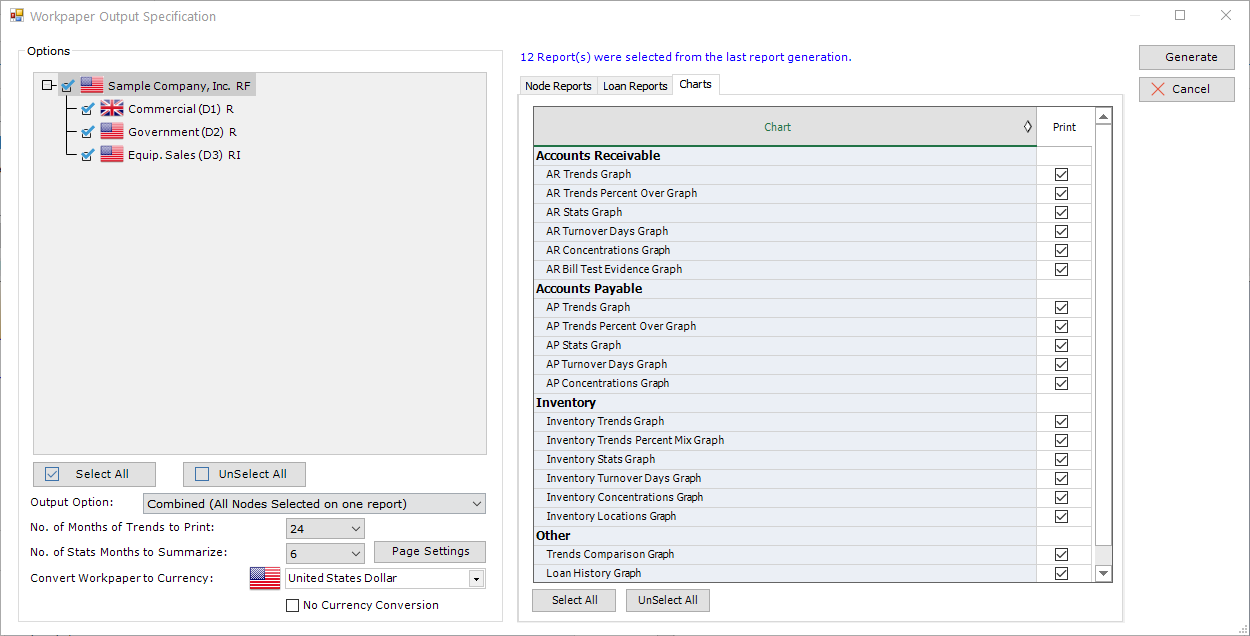Open the Output Option dropdown
The image size is (1250, 636).
[315, 504]
